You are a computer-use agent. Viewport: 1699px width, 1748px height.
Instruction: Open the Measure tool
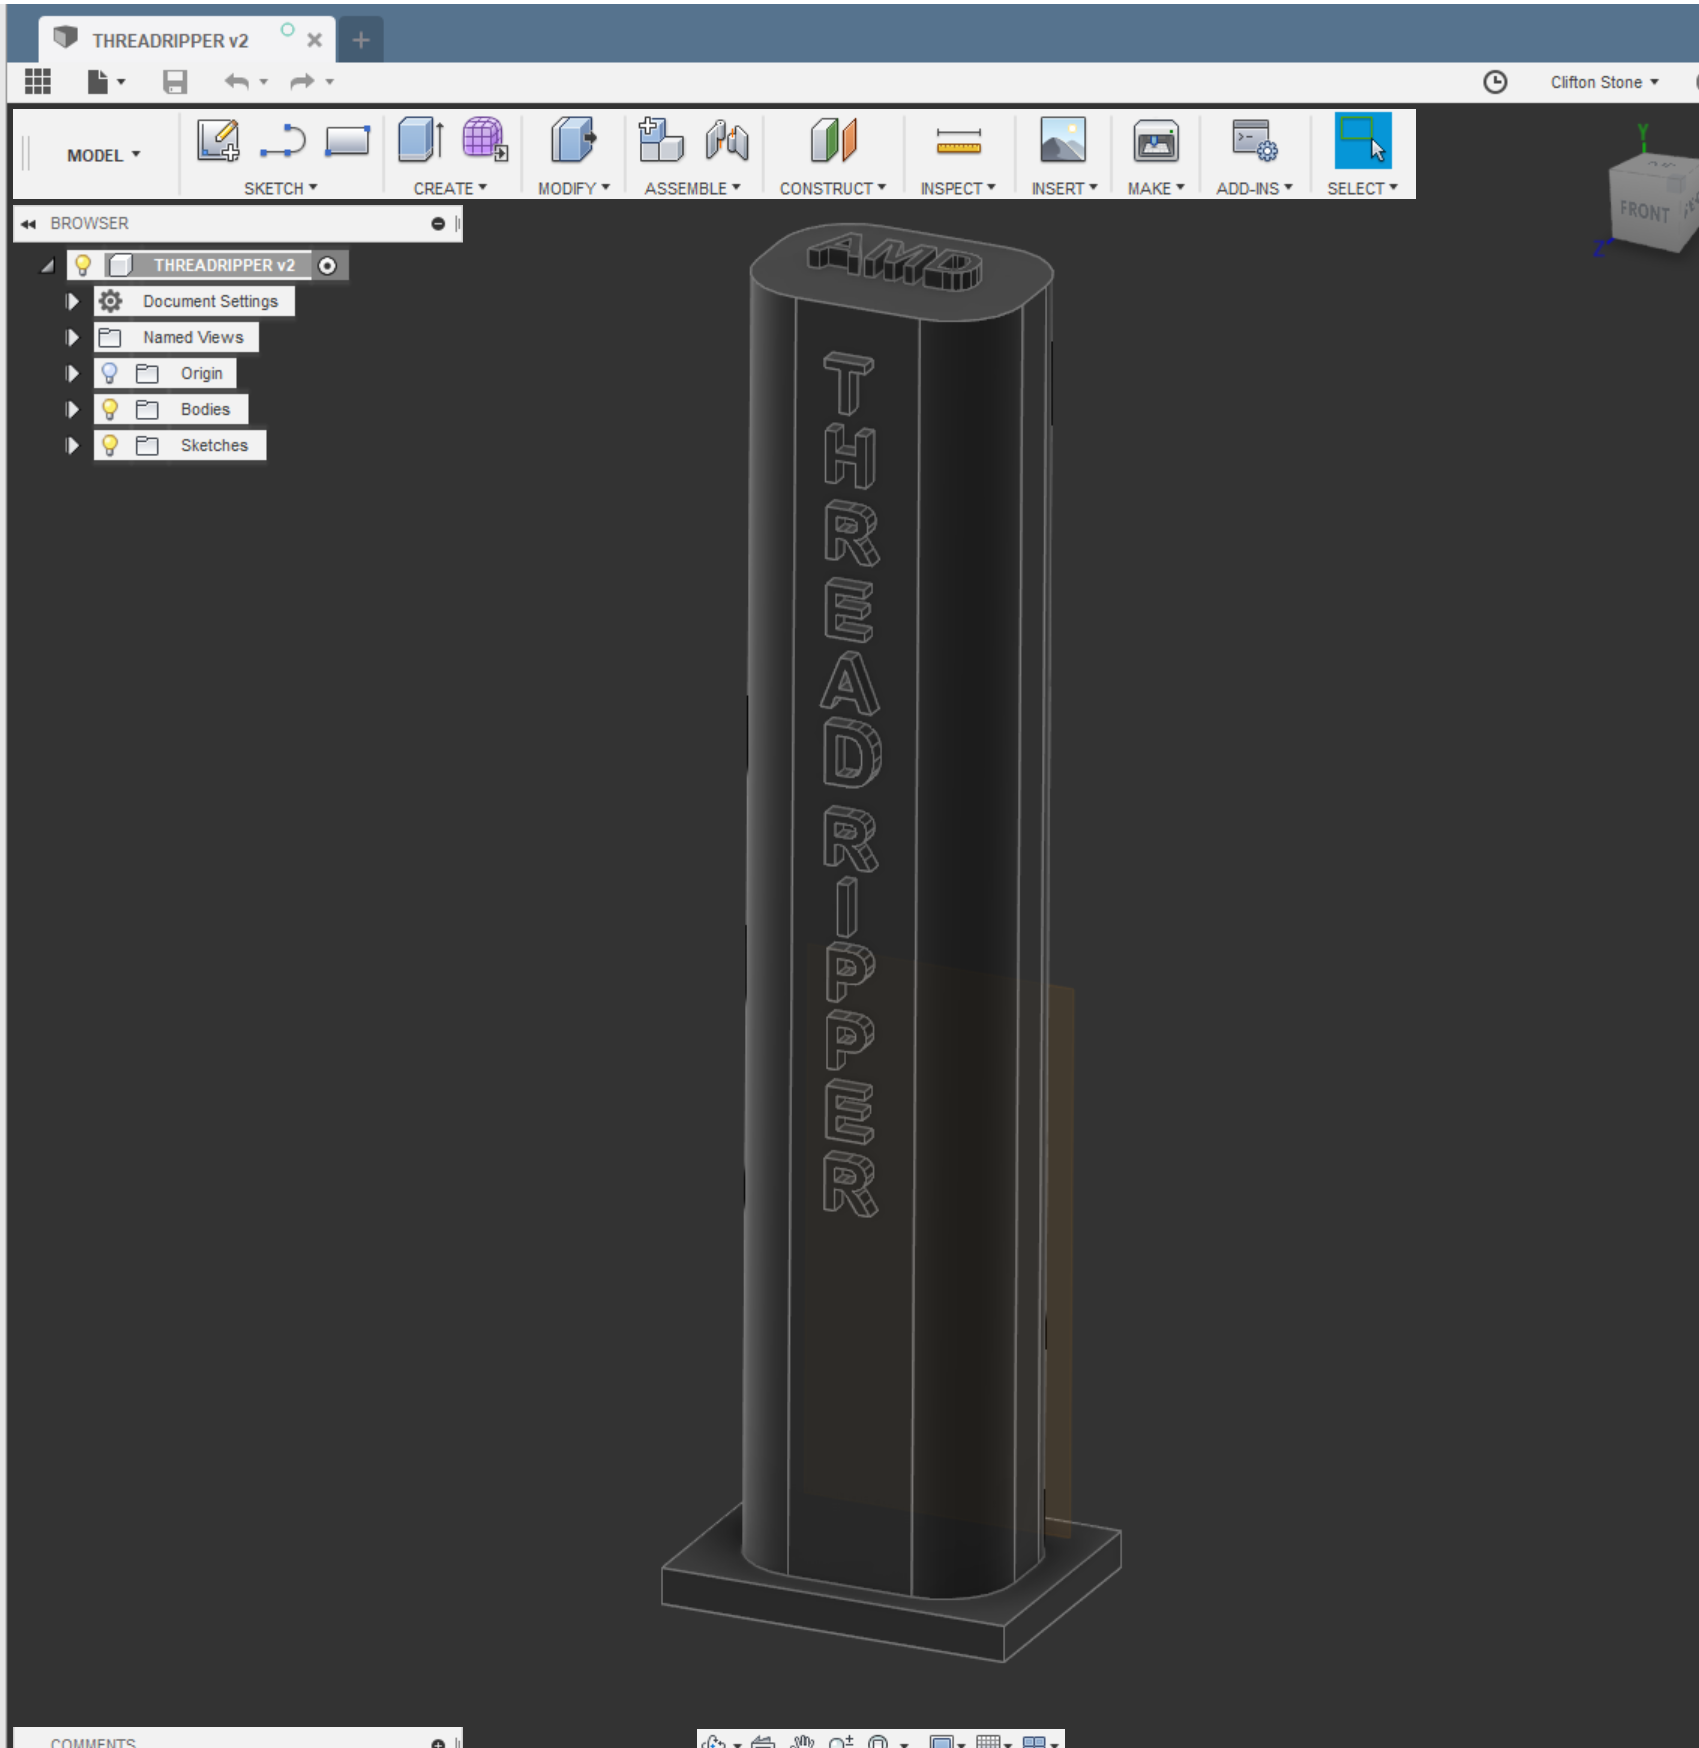959,141
